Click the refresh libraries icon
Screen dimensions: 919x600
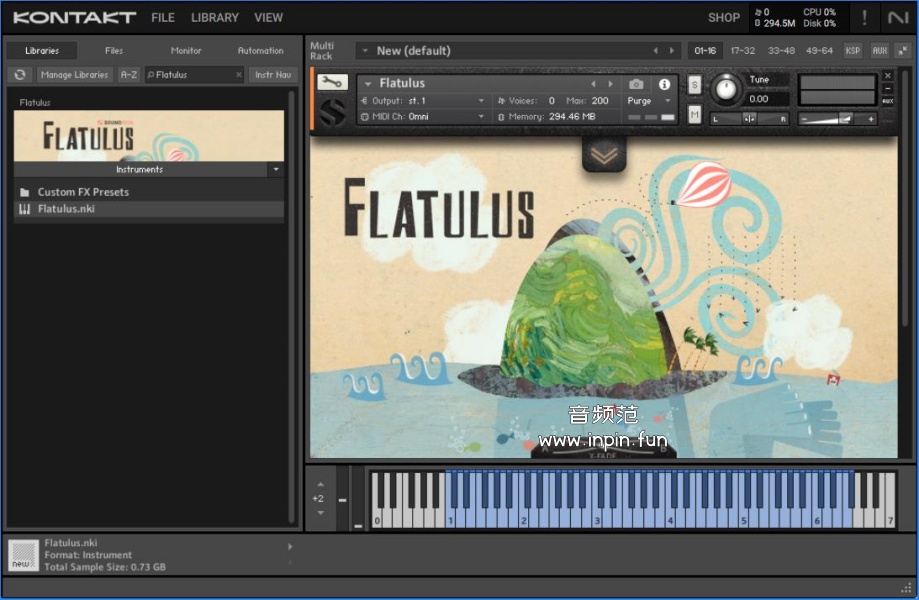20,75
